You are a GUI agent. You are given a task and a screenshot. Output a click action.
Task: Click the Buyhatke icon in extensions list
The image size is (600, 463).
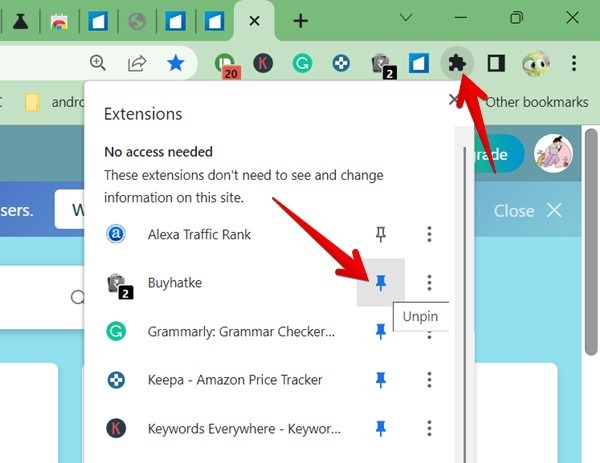click(120, 286)
